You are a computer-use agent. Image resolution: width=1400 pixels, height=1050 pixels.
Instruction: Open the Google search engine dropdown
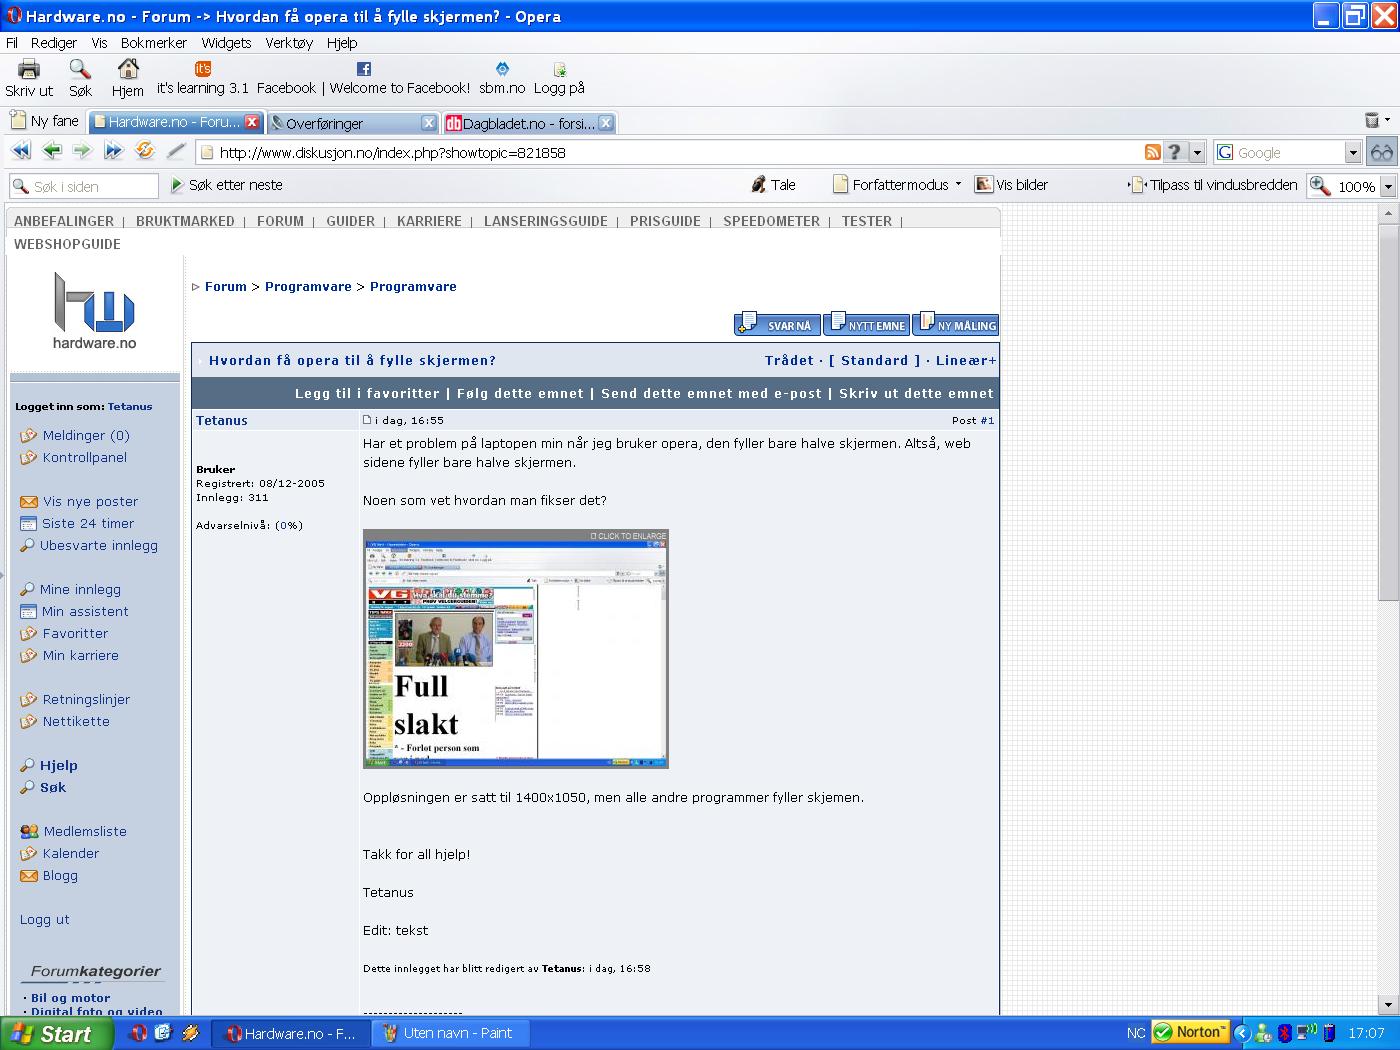pyautogui.click(x=1353, y=153)
